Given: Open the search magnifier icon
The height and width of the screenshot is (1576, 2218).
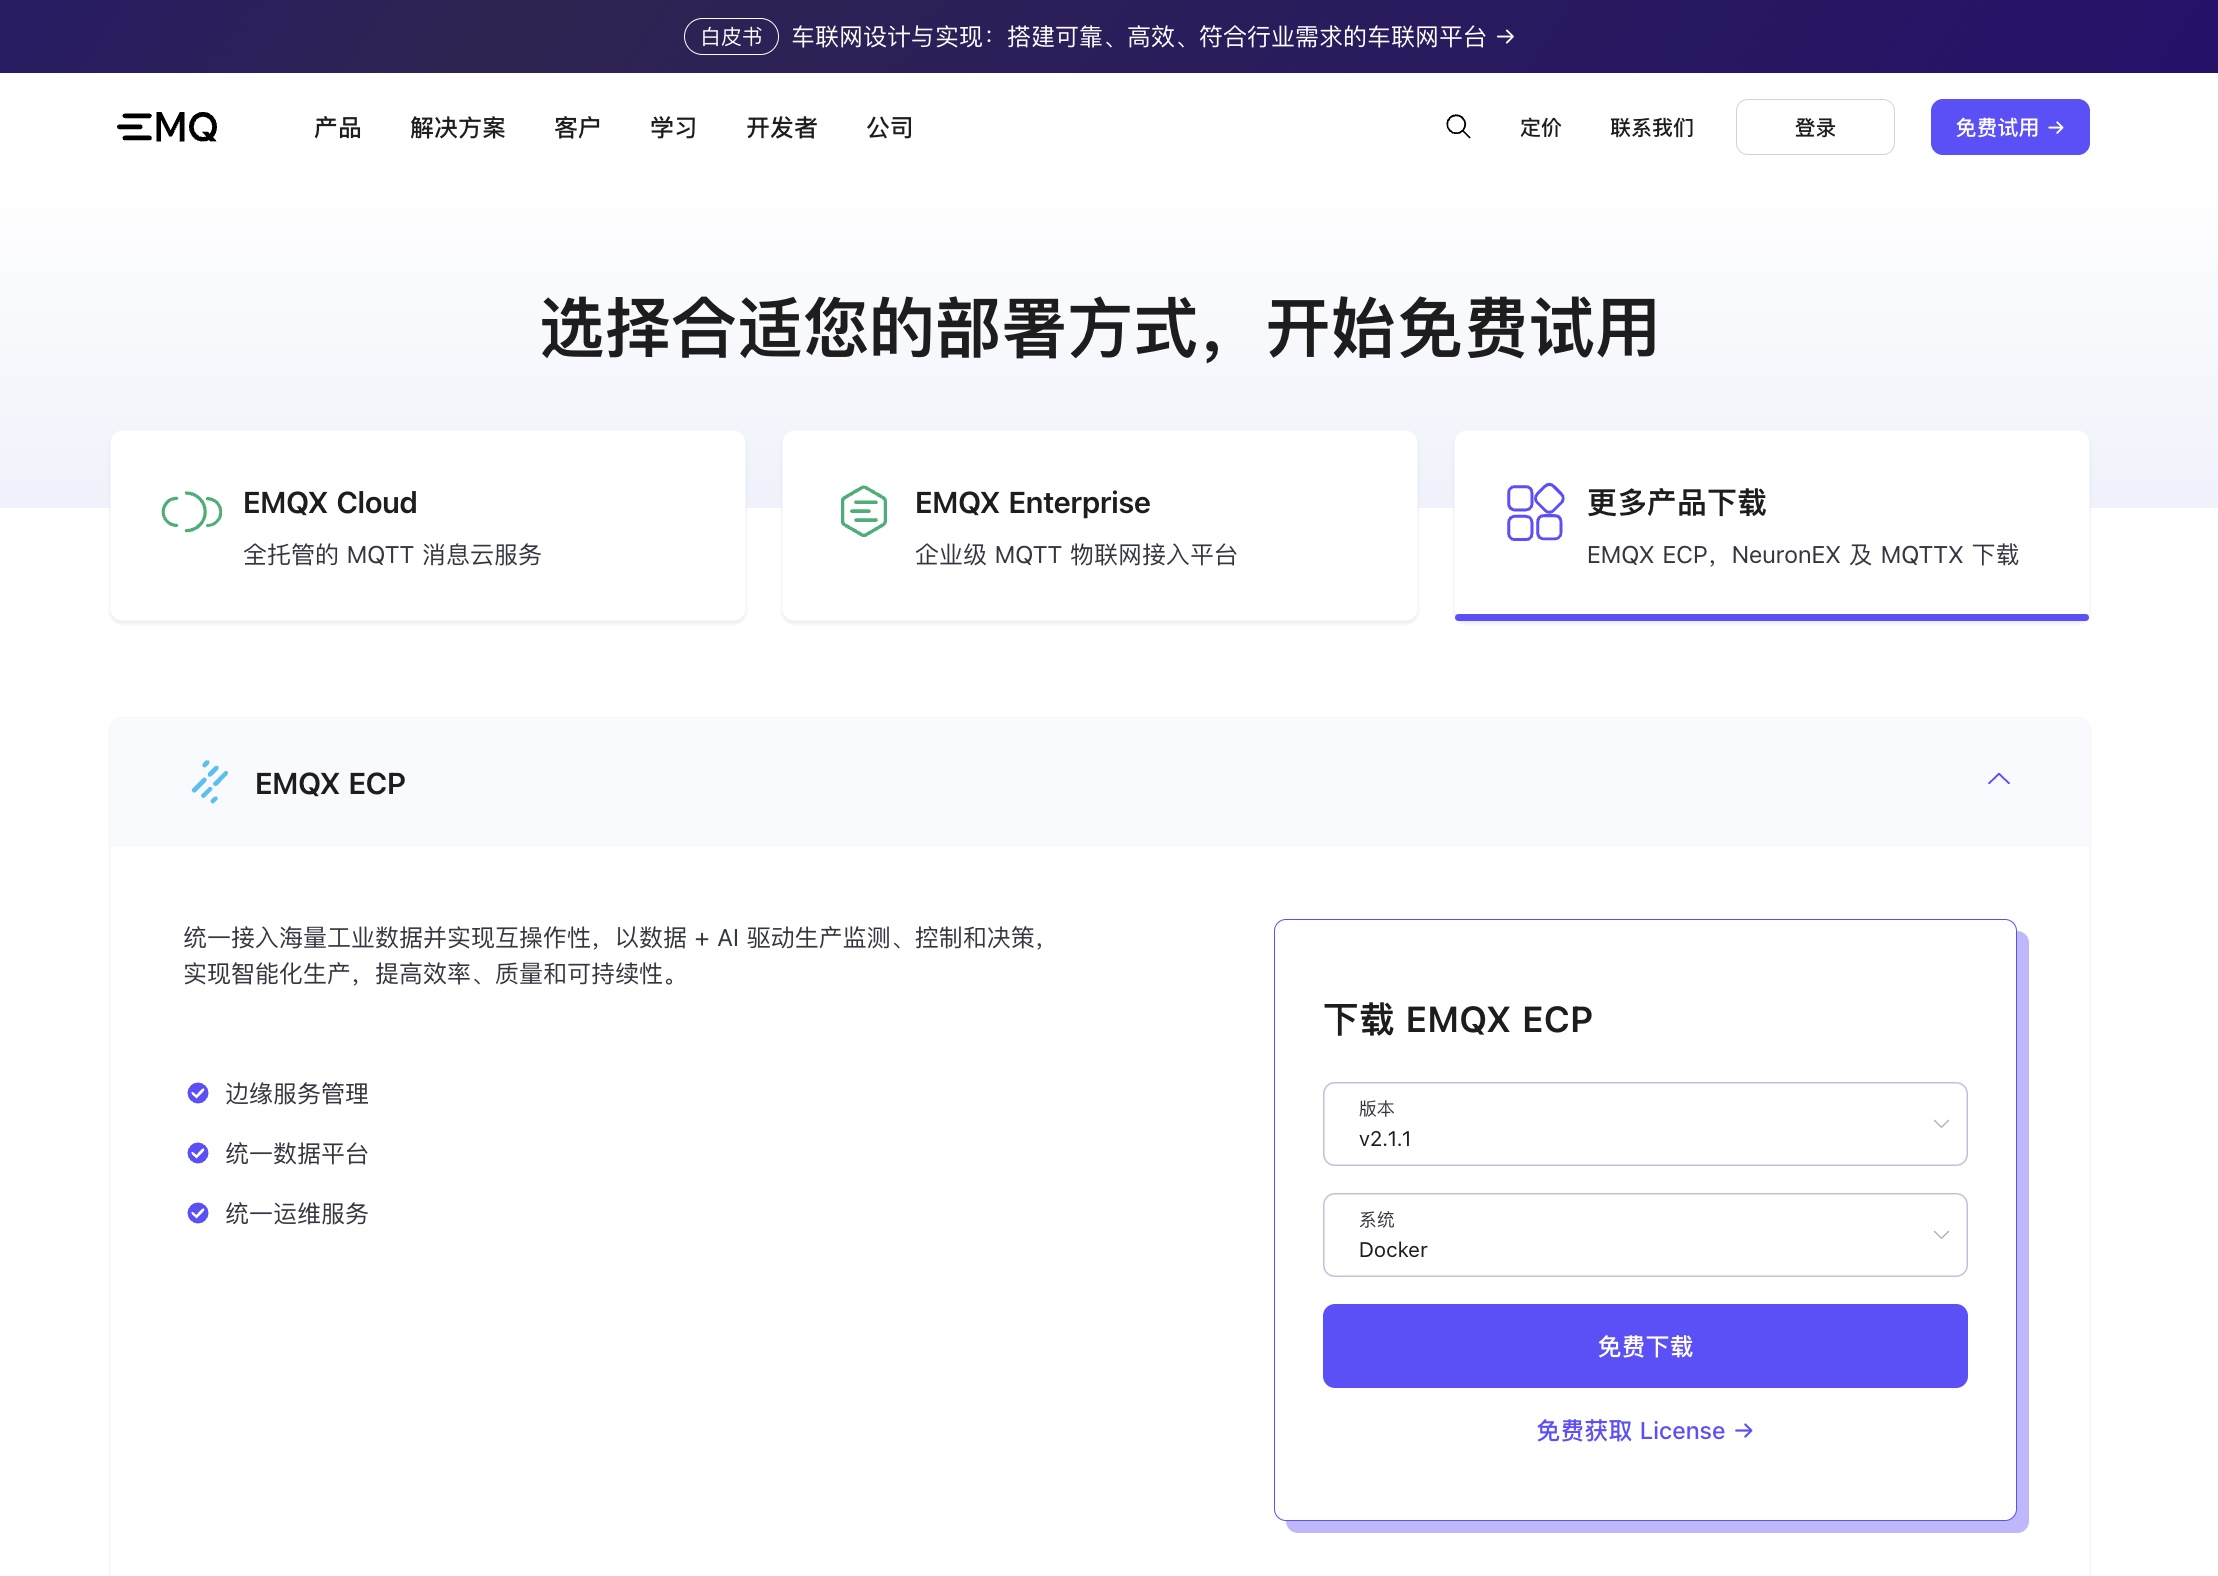Looking at the screenshot, I should (x=1458, y=126).
